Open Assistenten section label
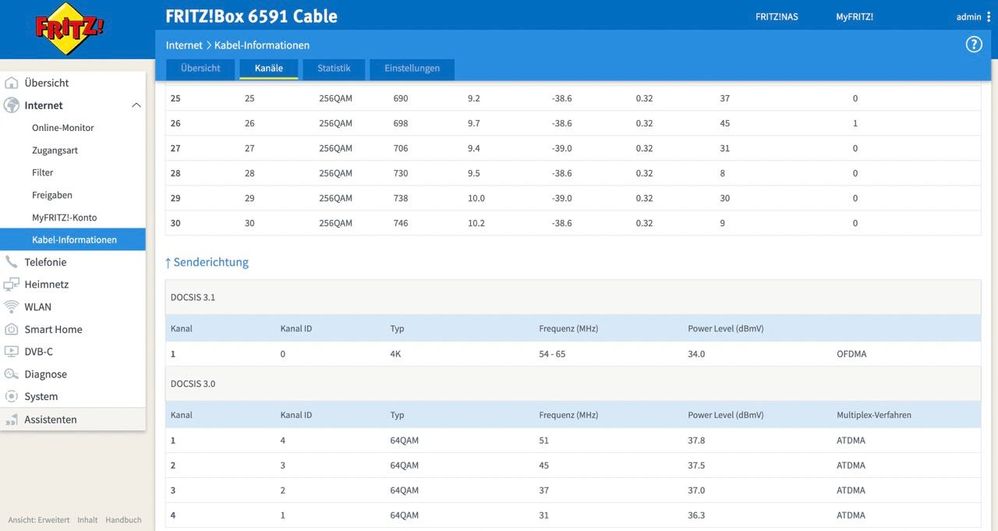Viewport: 998px width, 531px height. pos(50,420)
